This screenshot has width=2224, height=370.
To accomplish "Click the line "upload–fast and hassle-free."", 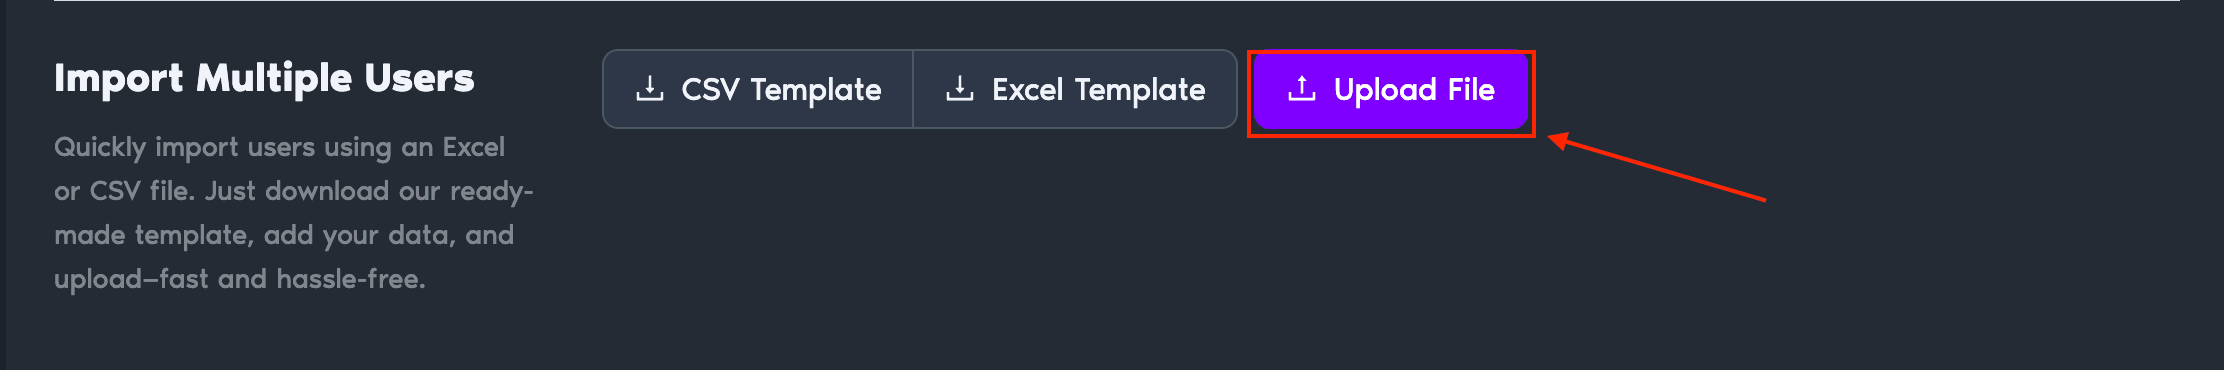I will point(240,279).
